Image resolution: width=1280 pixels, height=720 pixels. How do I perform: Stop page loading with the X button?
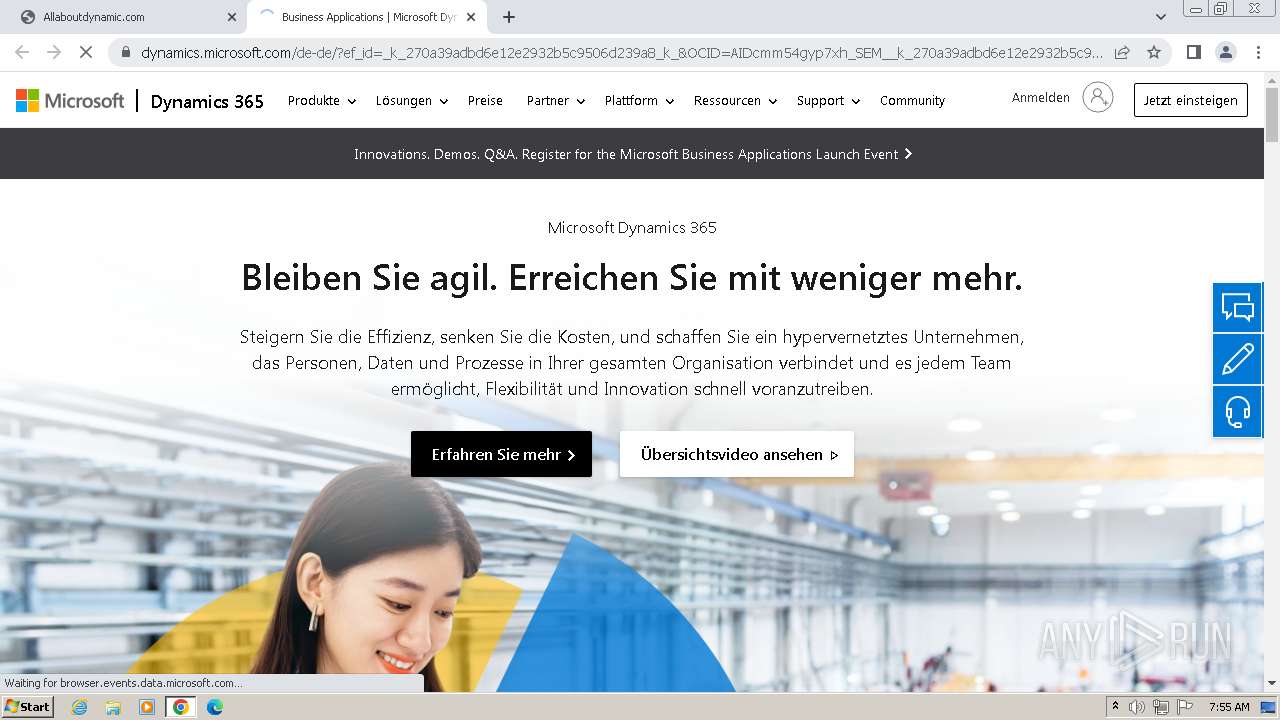pyautogui.click(x=86, y=52)
